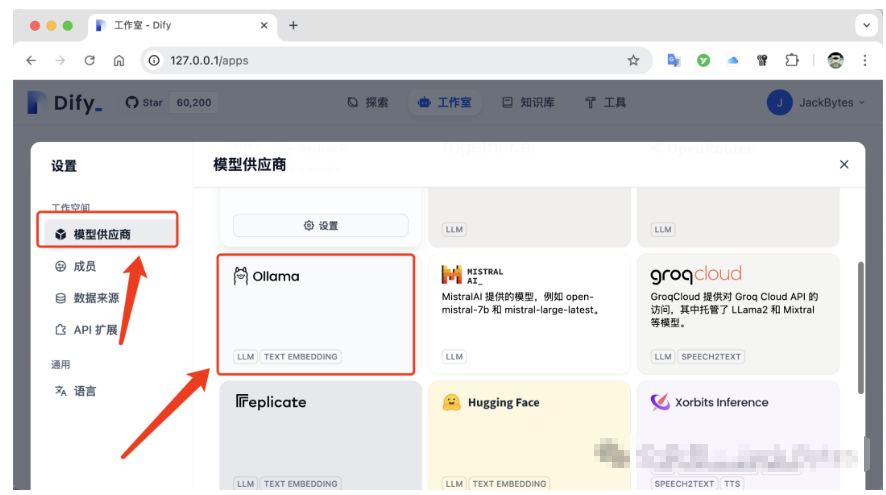Switch to the 探索 tab
The width and height of the screenshot is (886, 495).
pyautogui.click(x=368, y=103)
